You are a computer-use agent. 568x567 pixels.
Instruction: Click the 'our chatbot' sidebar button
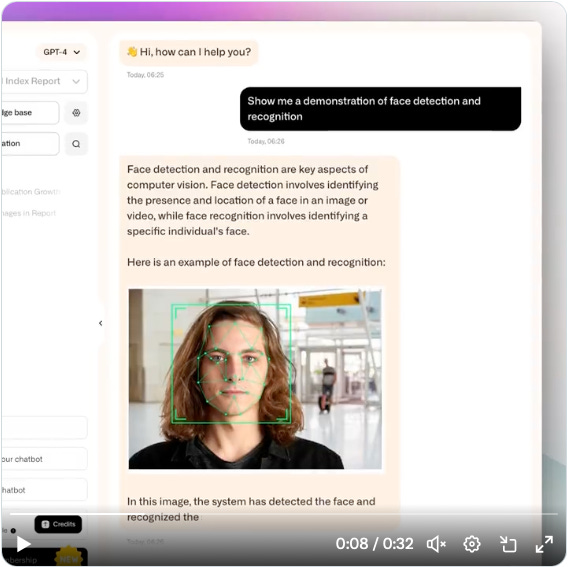[44, 459]
